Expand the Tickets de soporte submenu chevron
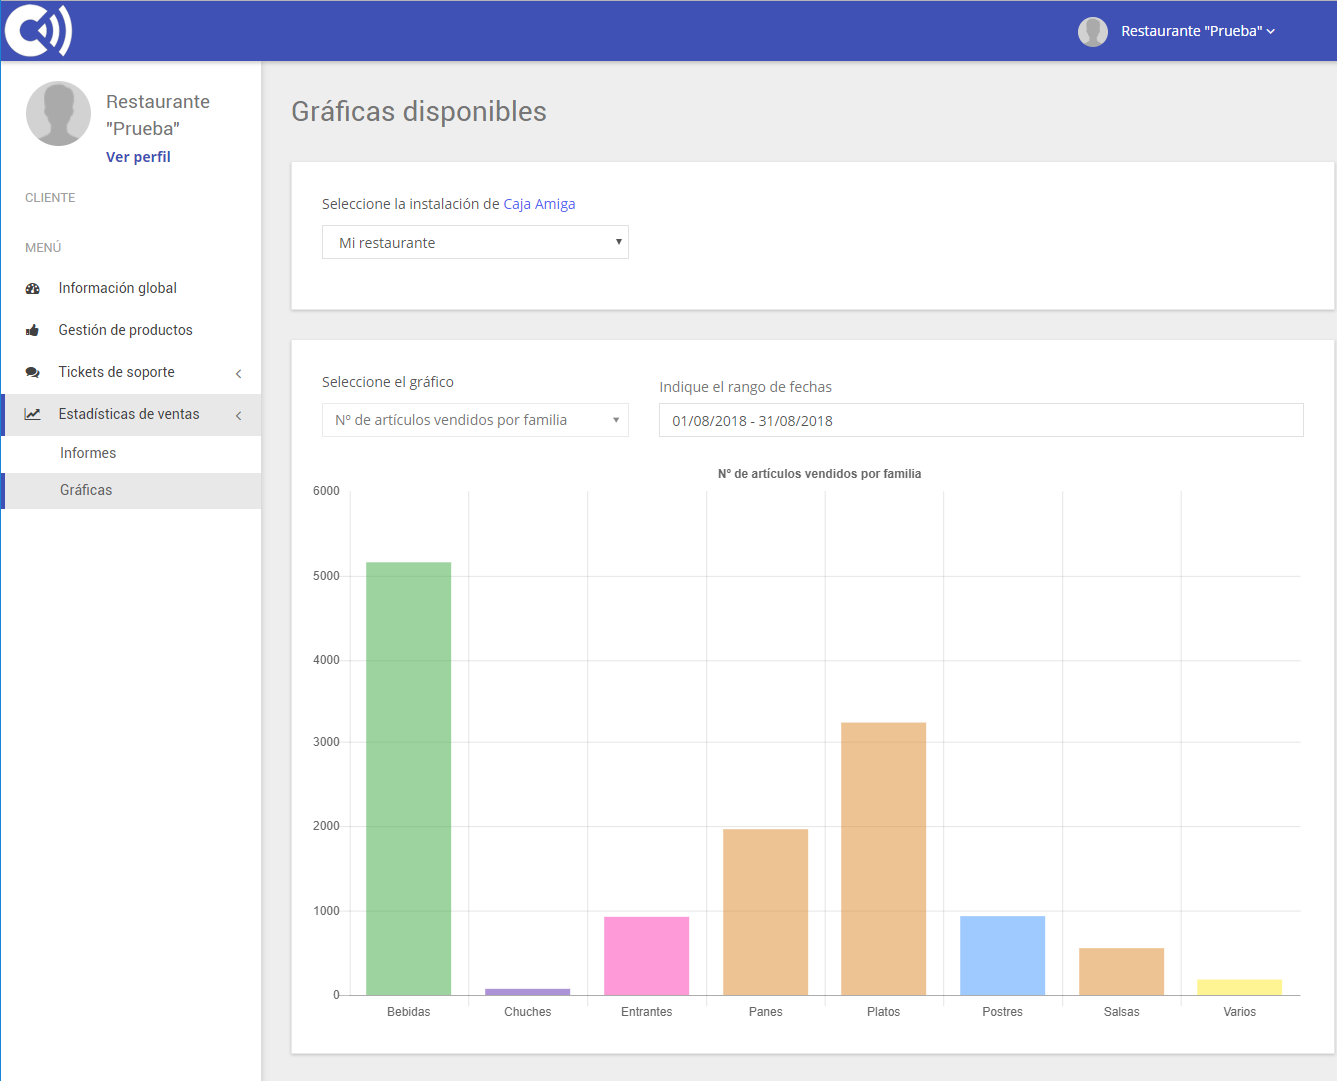This screenshot has width=1337, height=1081. (x=238, y=374)
